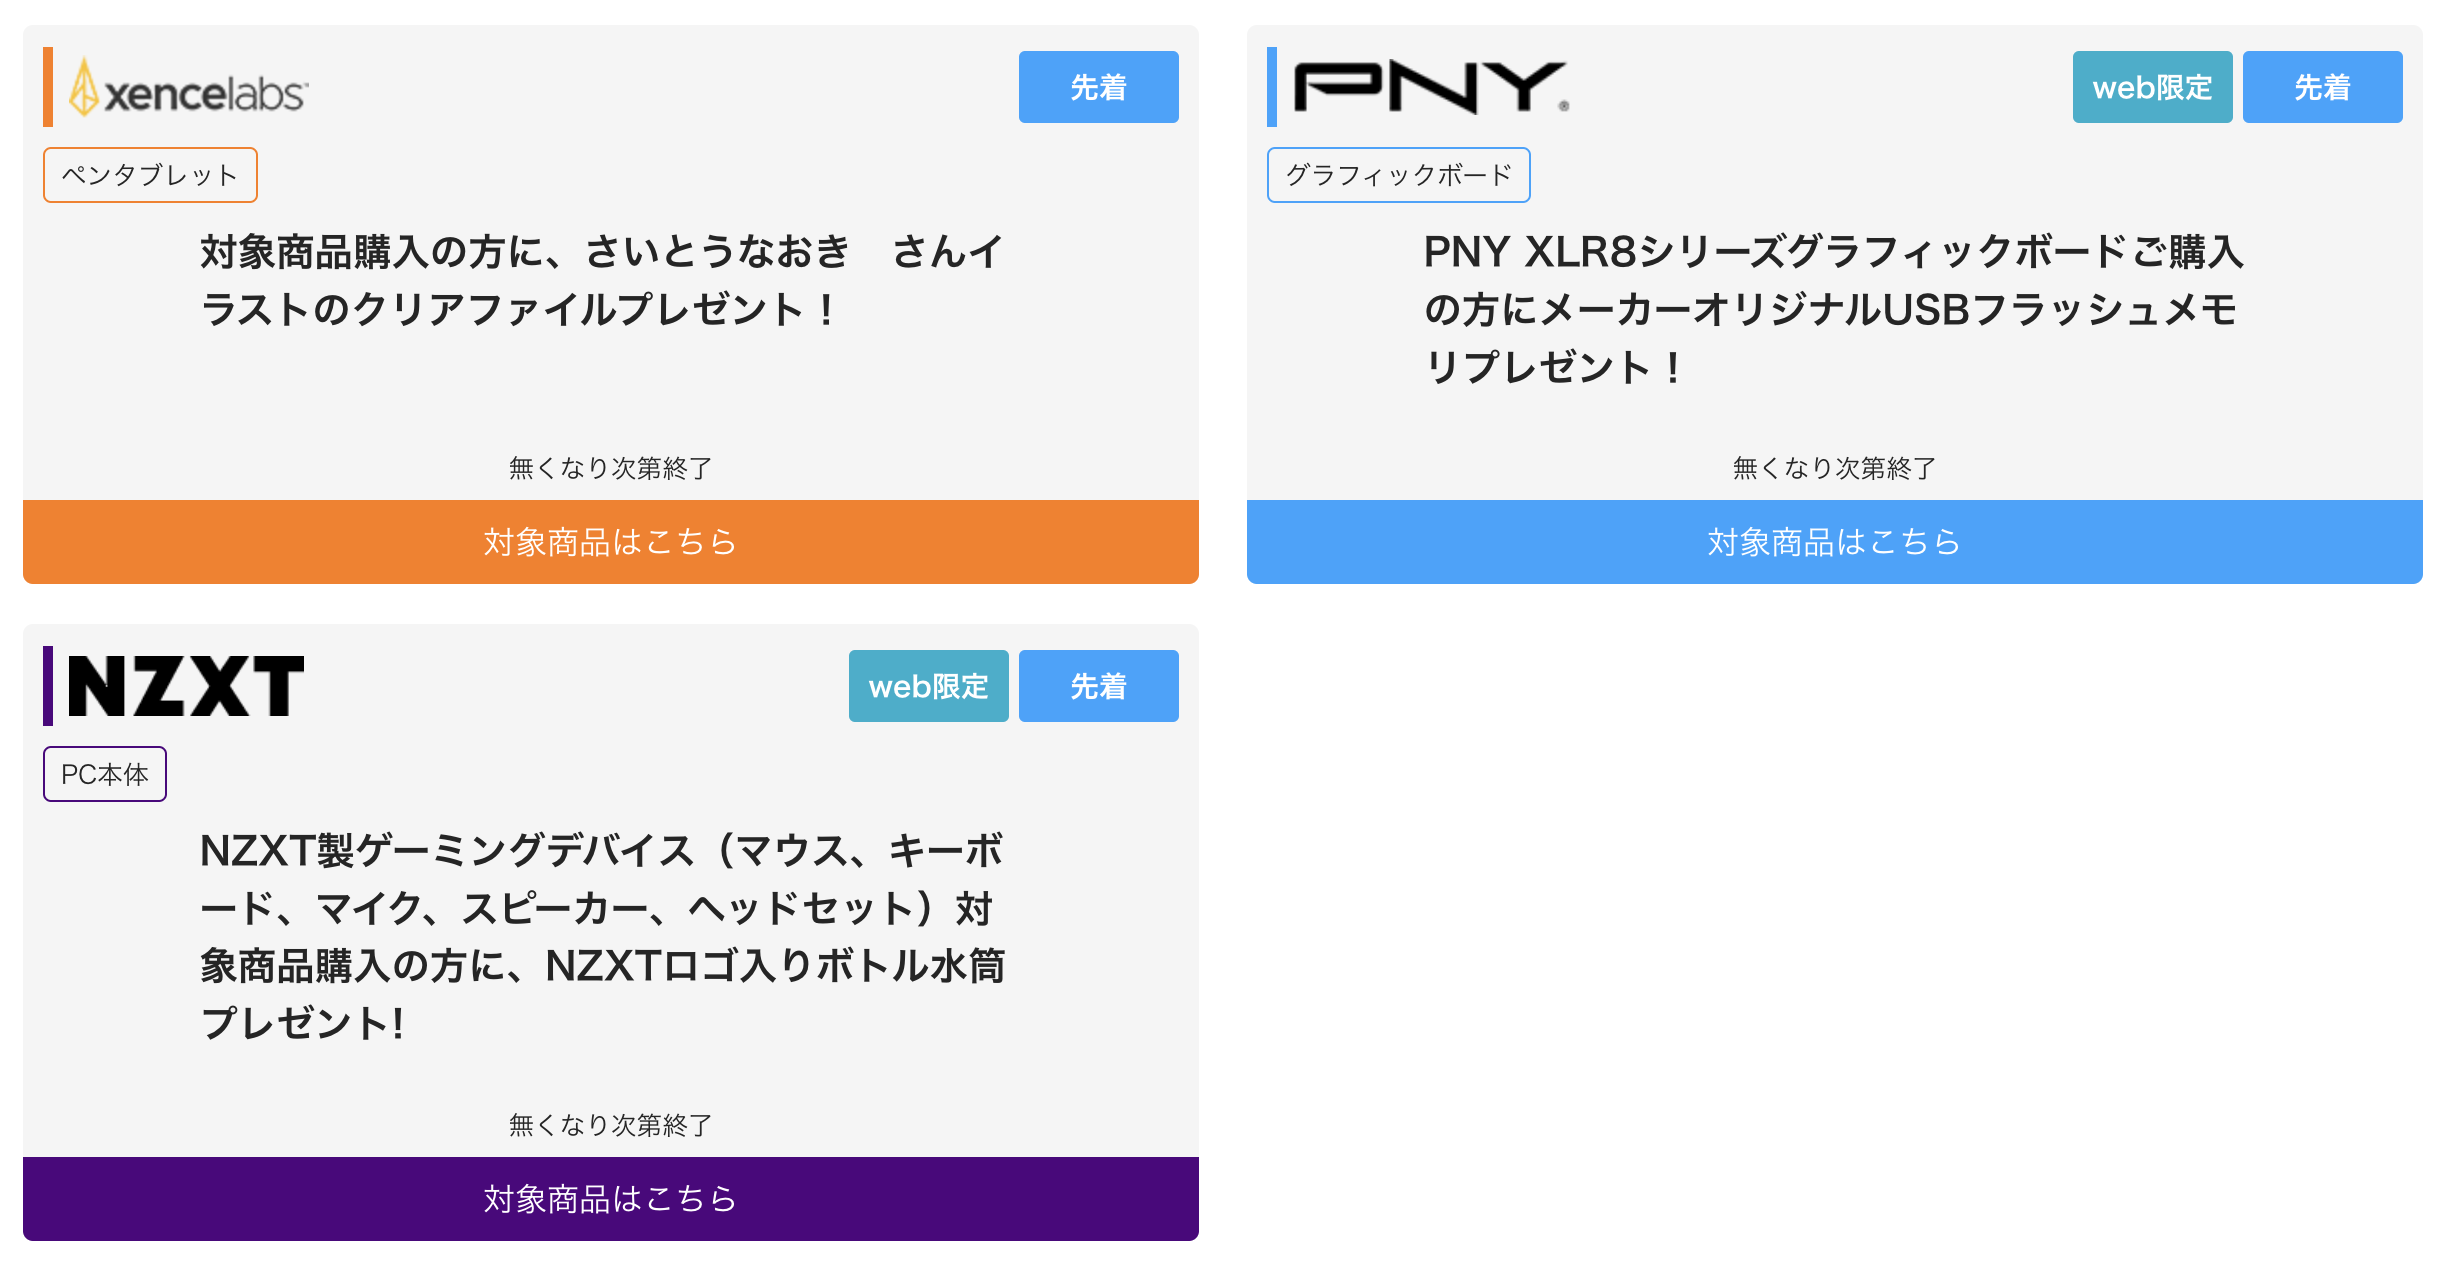
Task: Select the web限定 badge on the PNY card
Action: (2152, 87)
